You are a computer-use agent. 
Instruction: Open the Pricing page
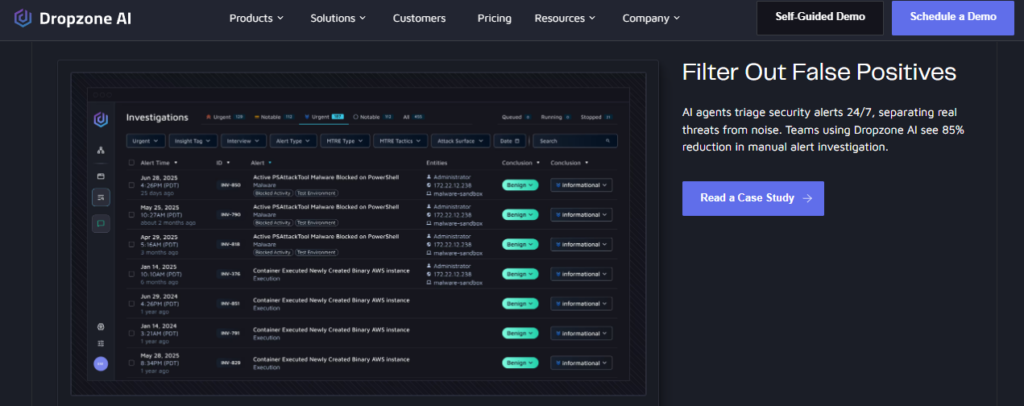point(494,18)
